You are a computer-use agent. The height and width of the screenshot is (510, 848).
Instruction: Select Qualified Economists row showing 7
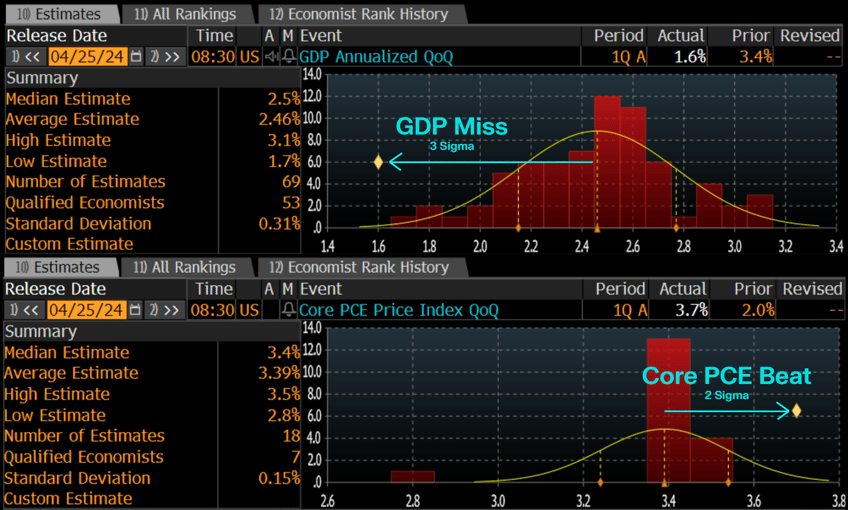(x=152, y=457)
